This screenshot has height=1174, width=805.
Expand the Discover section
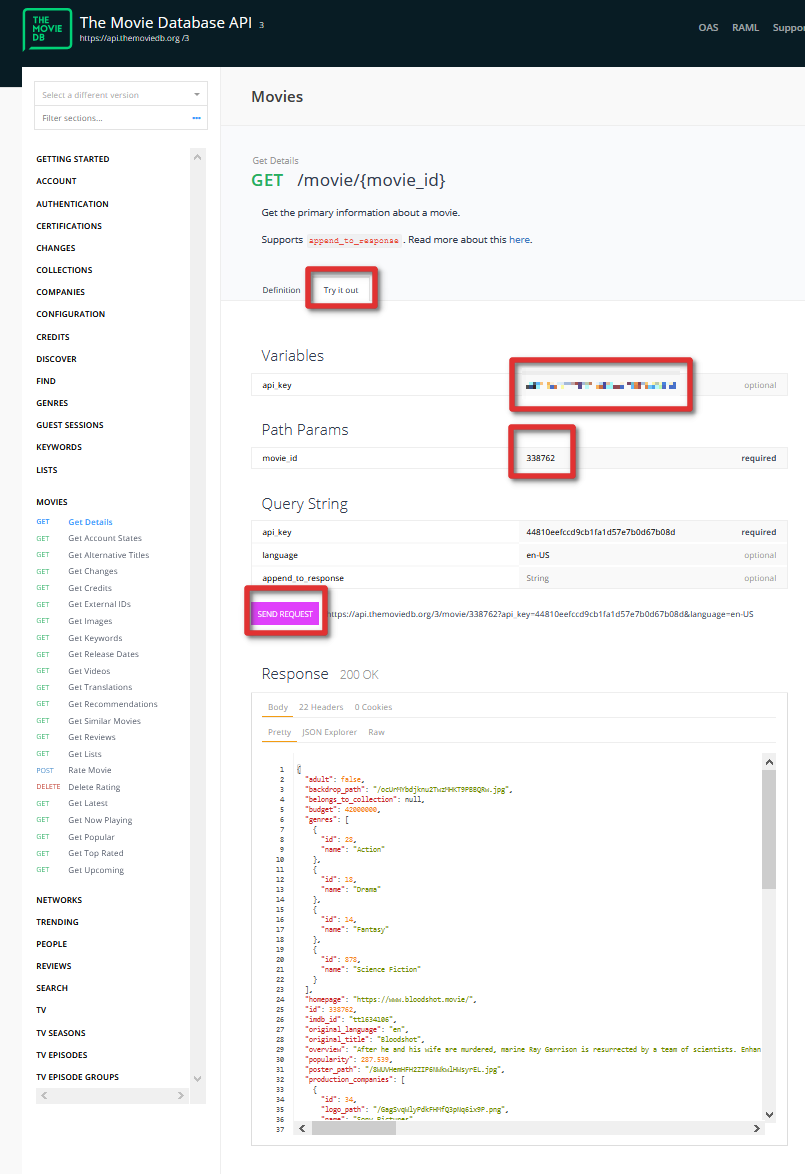(x=56, y=359)
